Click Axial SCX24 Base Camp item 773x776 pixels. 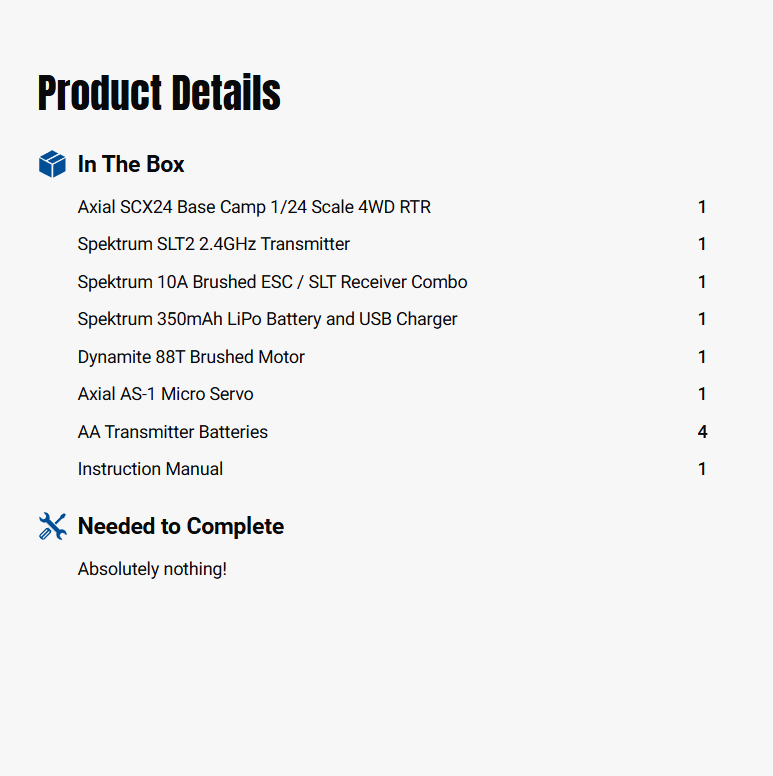pyautogui.click(x=254, y=207)
